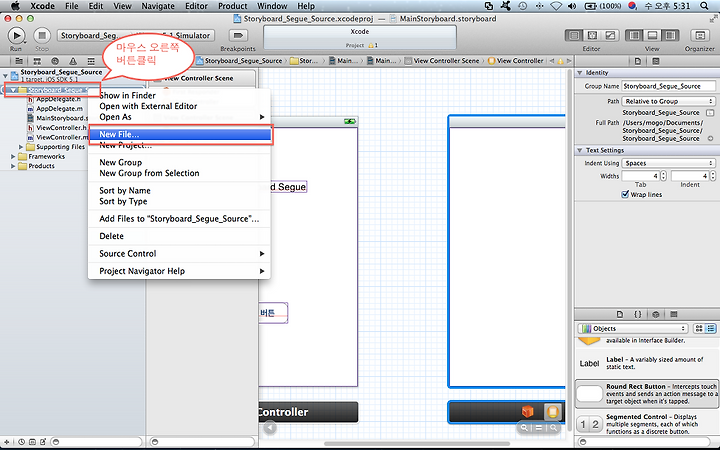Open Project Navigator Help submenu
Image resolution: width=720 pixels, height=450 pixels.
179,271
